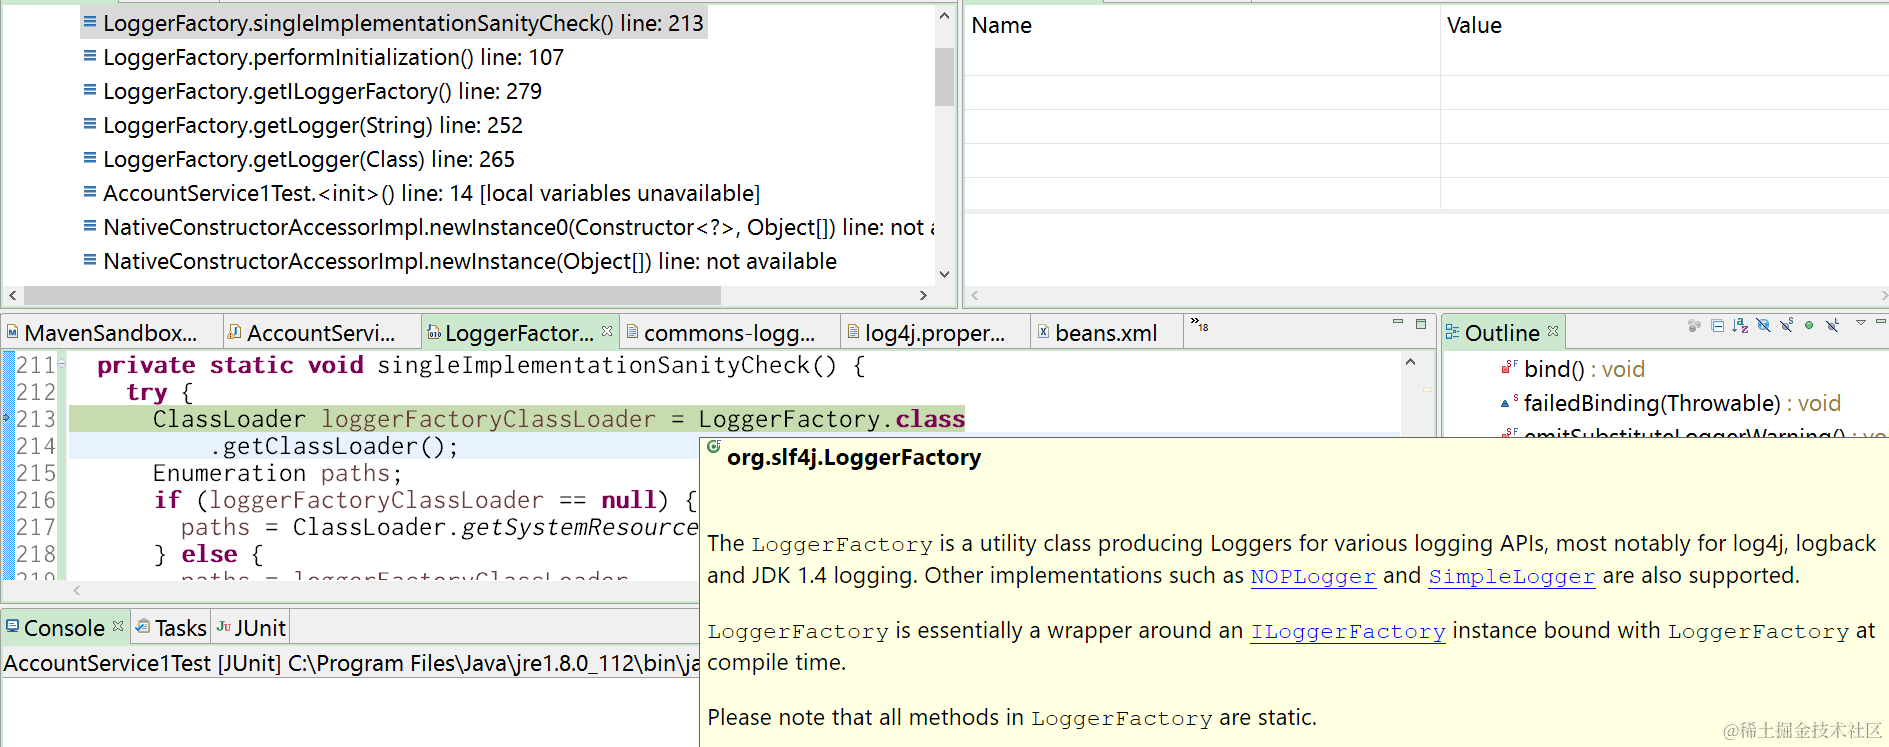
Task: Click the private static final icon of bind()
Action: coord(1508,369)
